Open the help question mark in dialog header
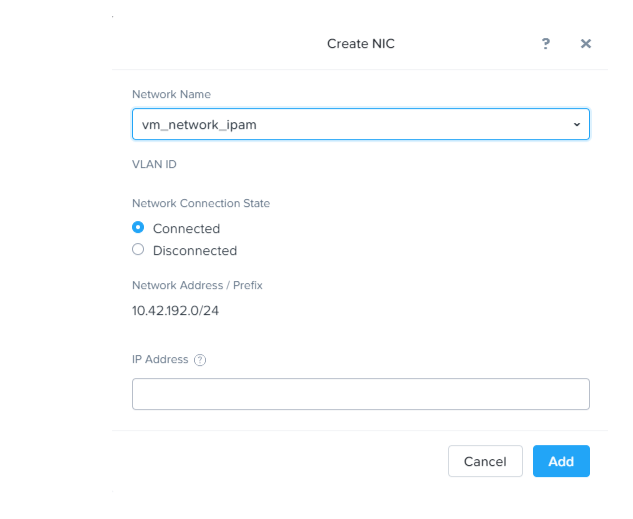The width and height of the screenshot is (633, 519). [546, 44]
